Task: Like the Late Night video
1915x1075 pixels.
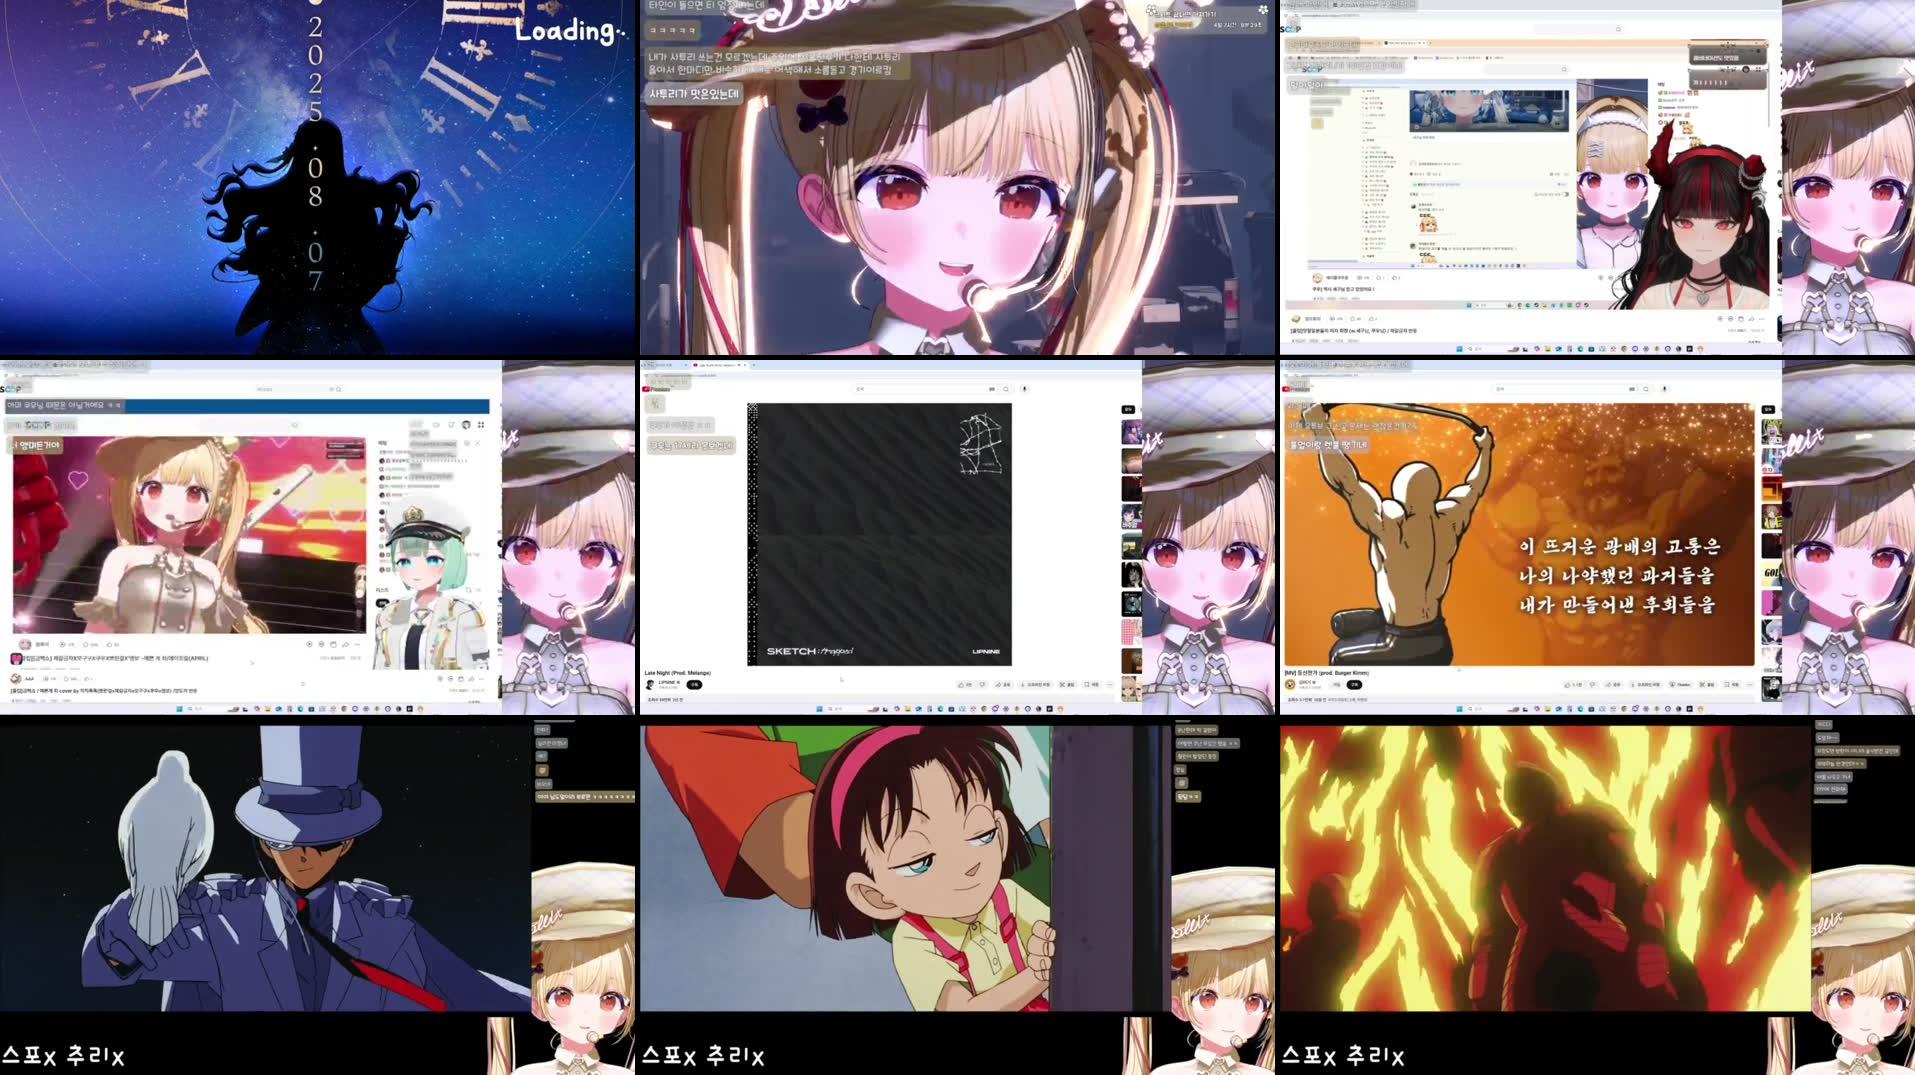Action: click(x=964, y=685)
